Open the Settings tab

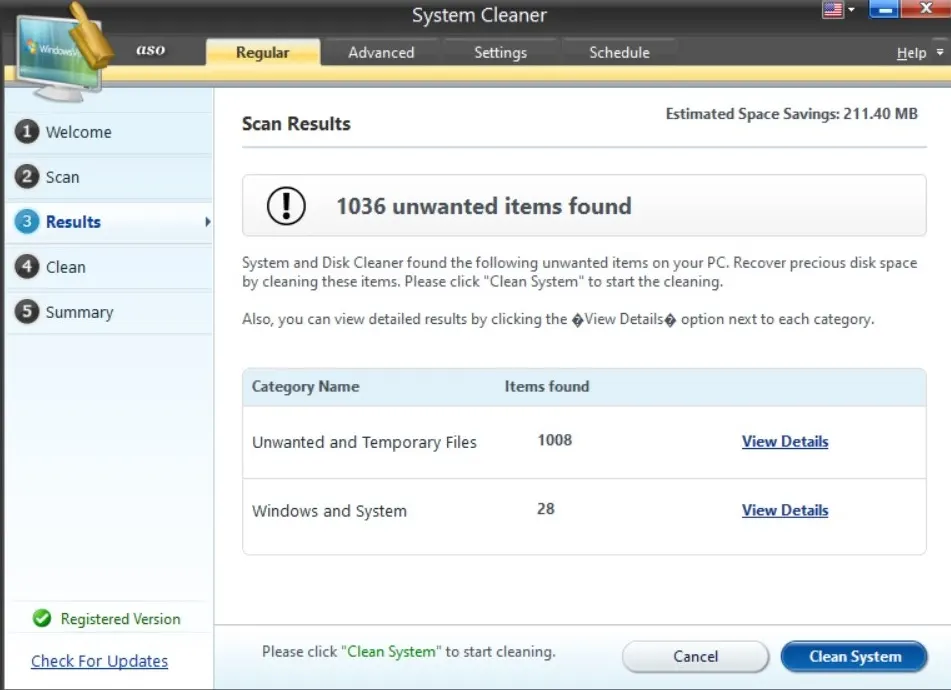[500, 53]
